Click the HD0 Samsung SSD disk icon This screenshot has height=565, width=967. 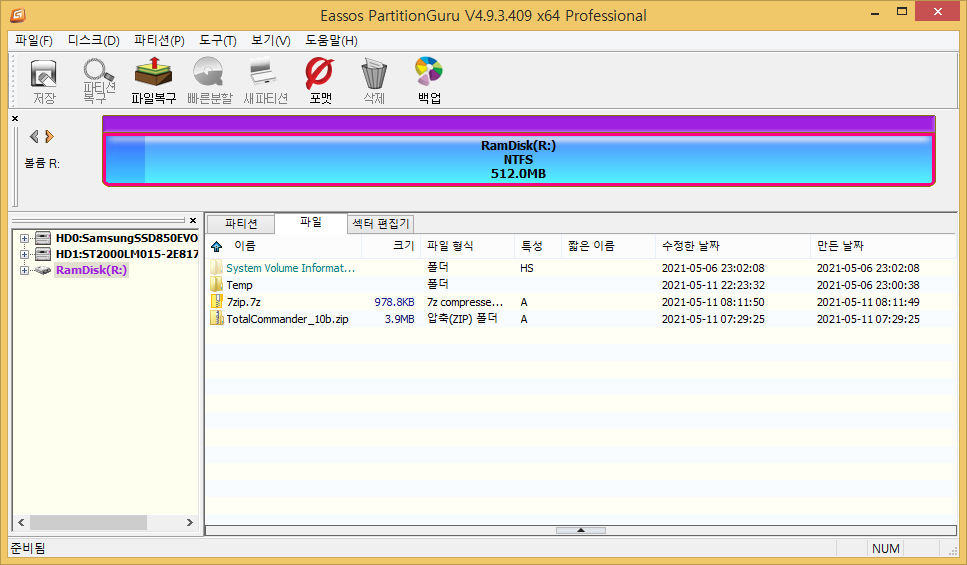pyautogui.click(x=43, y=238)
